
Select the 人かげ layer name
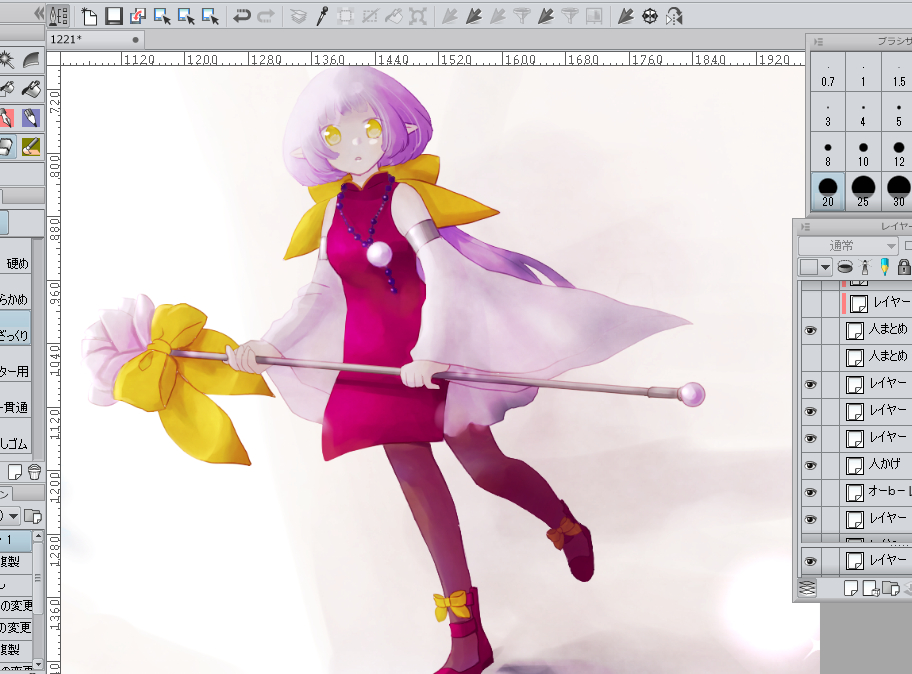(x=885, y=464)
